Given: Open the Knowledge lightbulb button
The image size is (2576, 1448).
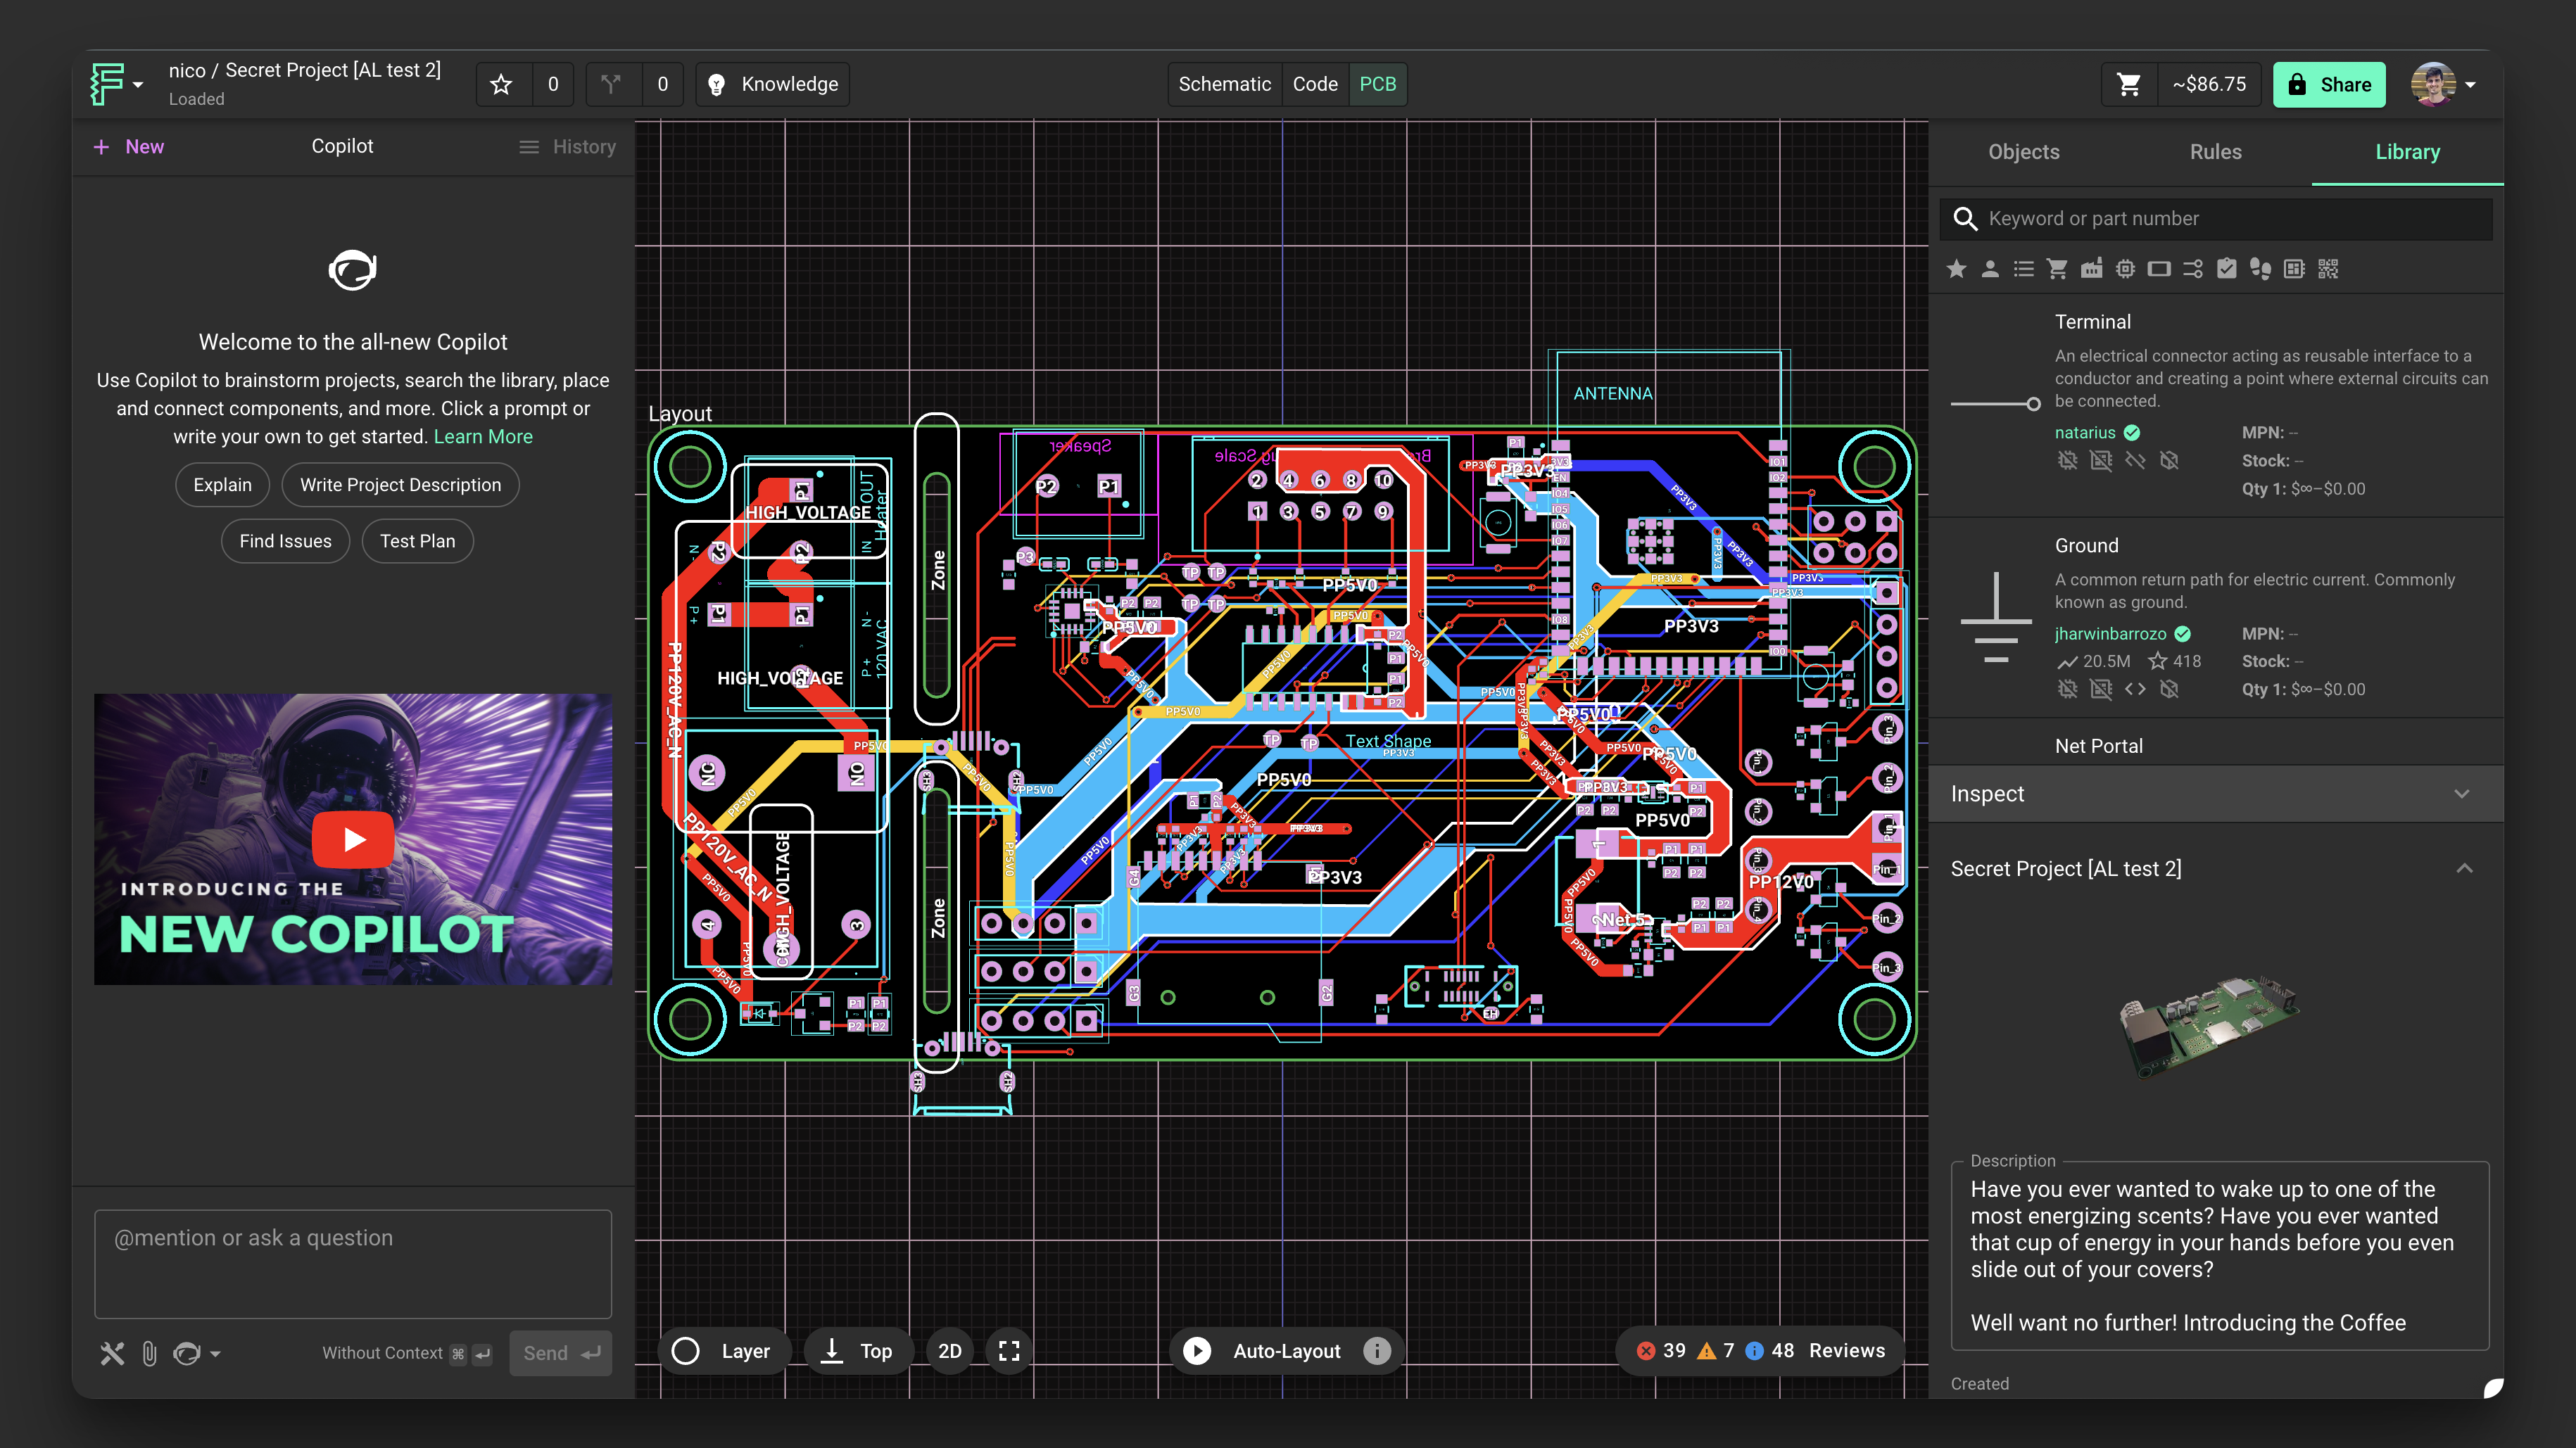Looking at the screenshot, I should pyautogui.click(x=773, y=84).
